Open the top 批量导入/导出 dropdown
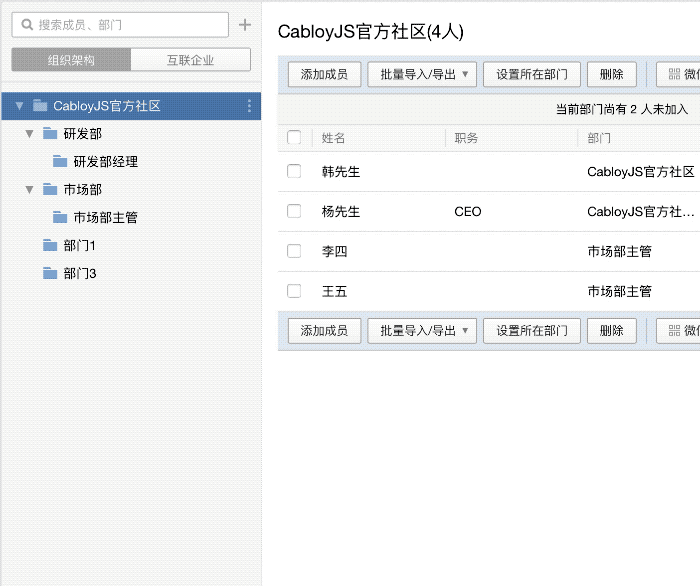The image size is (700, 586). point(422,74)
